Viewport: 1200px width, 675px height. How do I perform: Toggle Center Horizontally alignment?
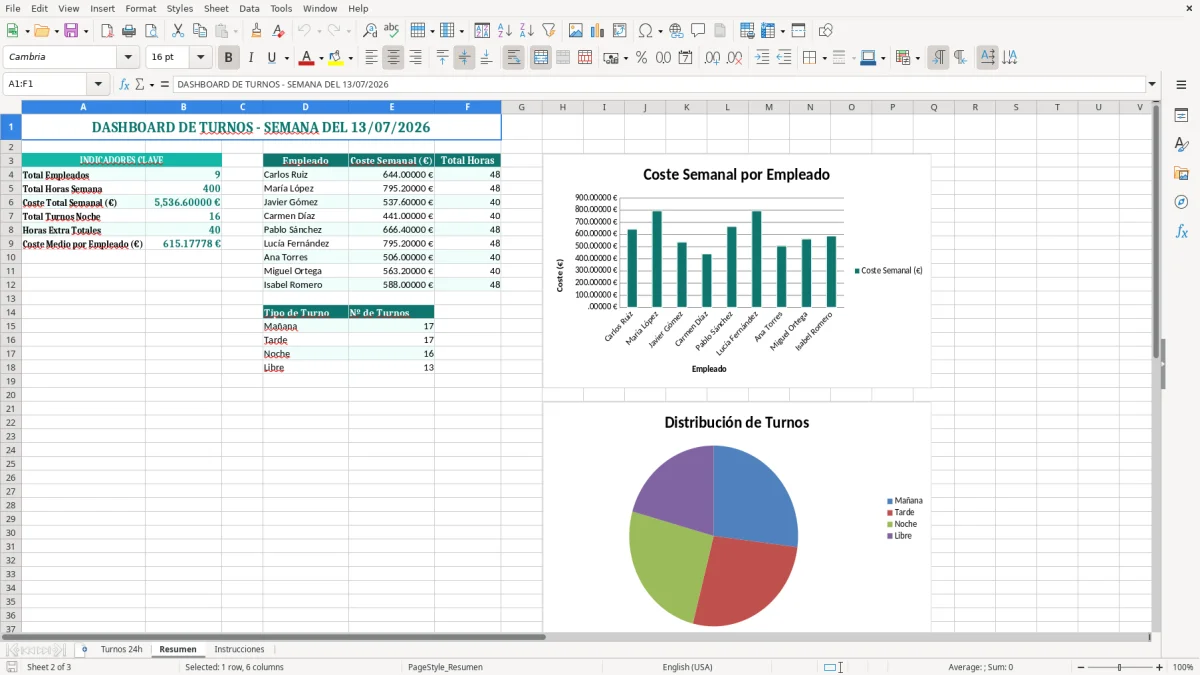(x=394, y=58)
